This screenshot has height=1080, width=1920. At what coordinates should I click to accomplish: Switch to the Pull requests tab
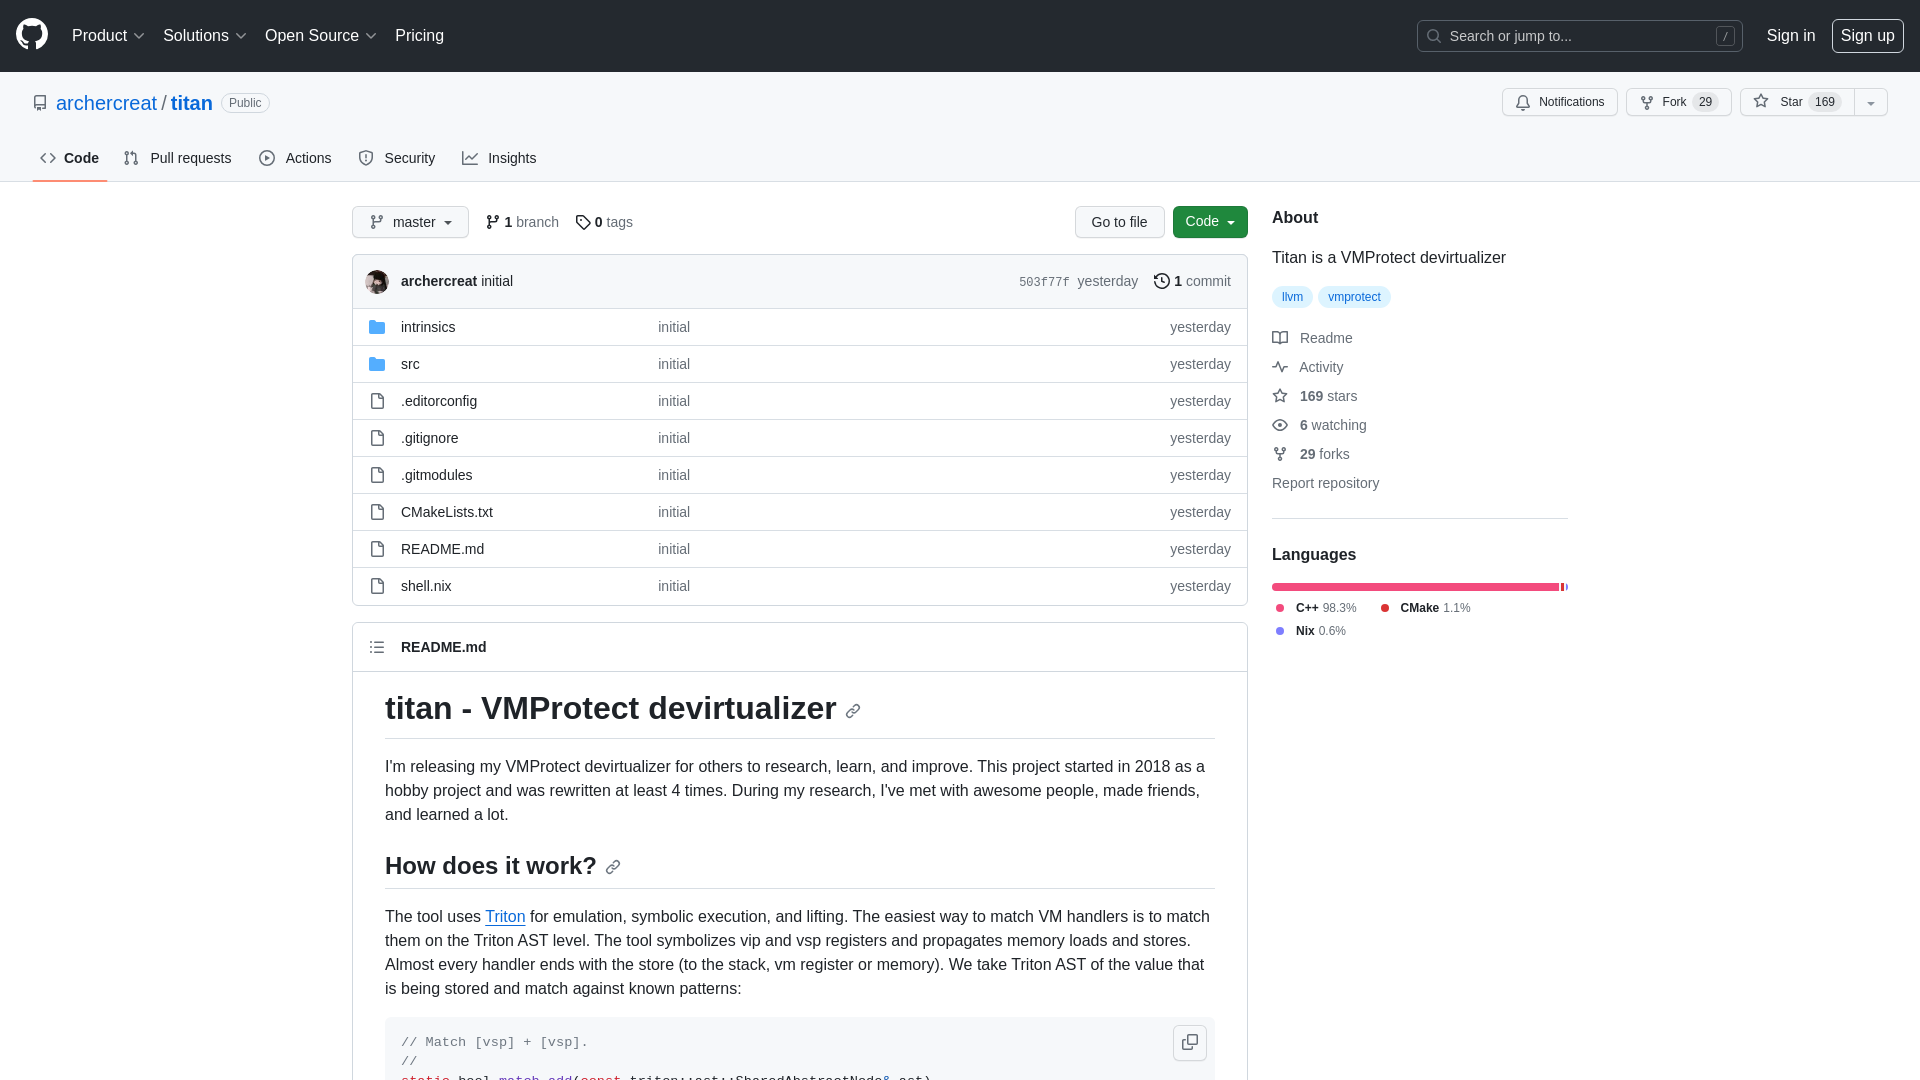[x=178, y=158]
